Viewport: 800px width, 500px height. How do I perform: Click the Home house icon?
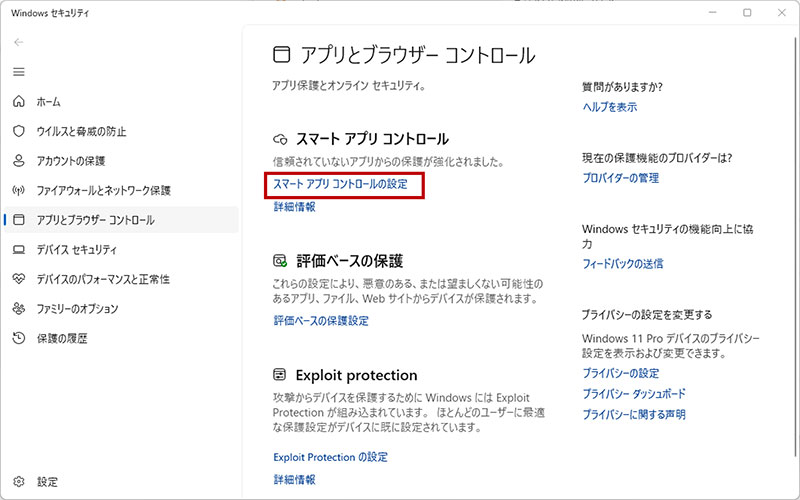point(19,102)
